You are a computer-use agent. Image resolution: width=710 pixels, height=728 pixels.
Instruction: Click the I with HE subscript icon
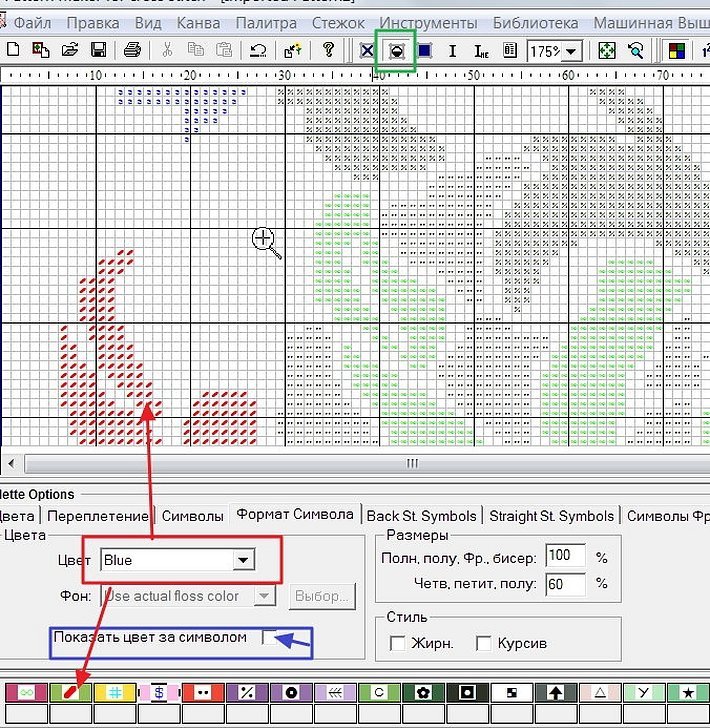pyautogui.click(x=481, y=51)
